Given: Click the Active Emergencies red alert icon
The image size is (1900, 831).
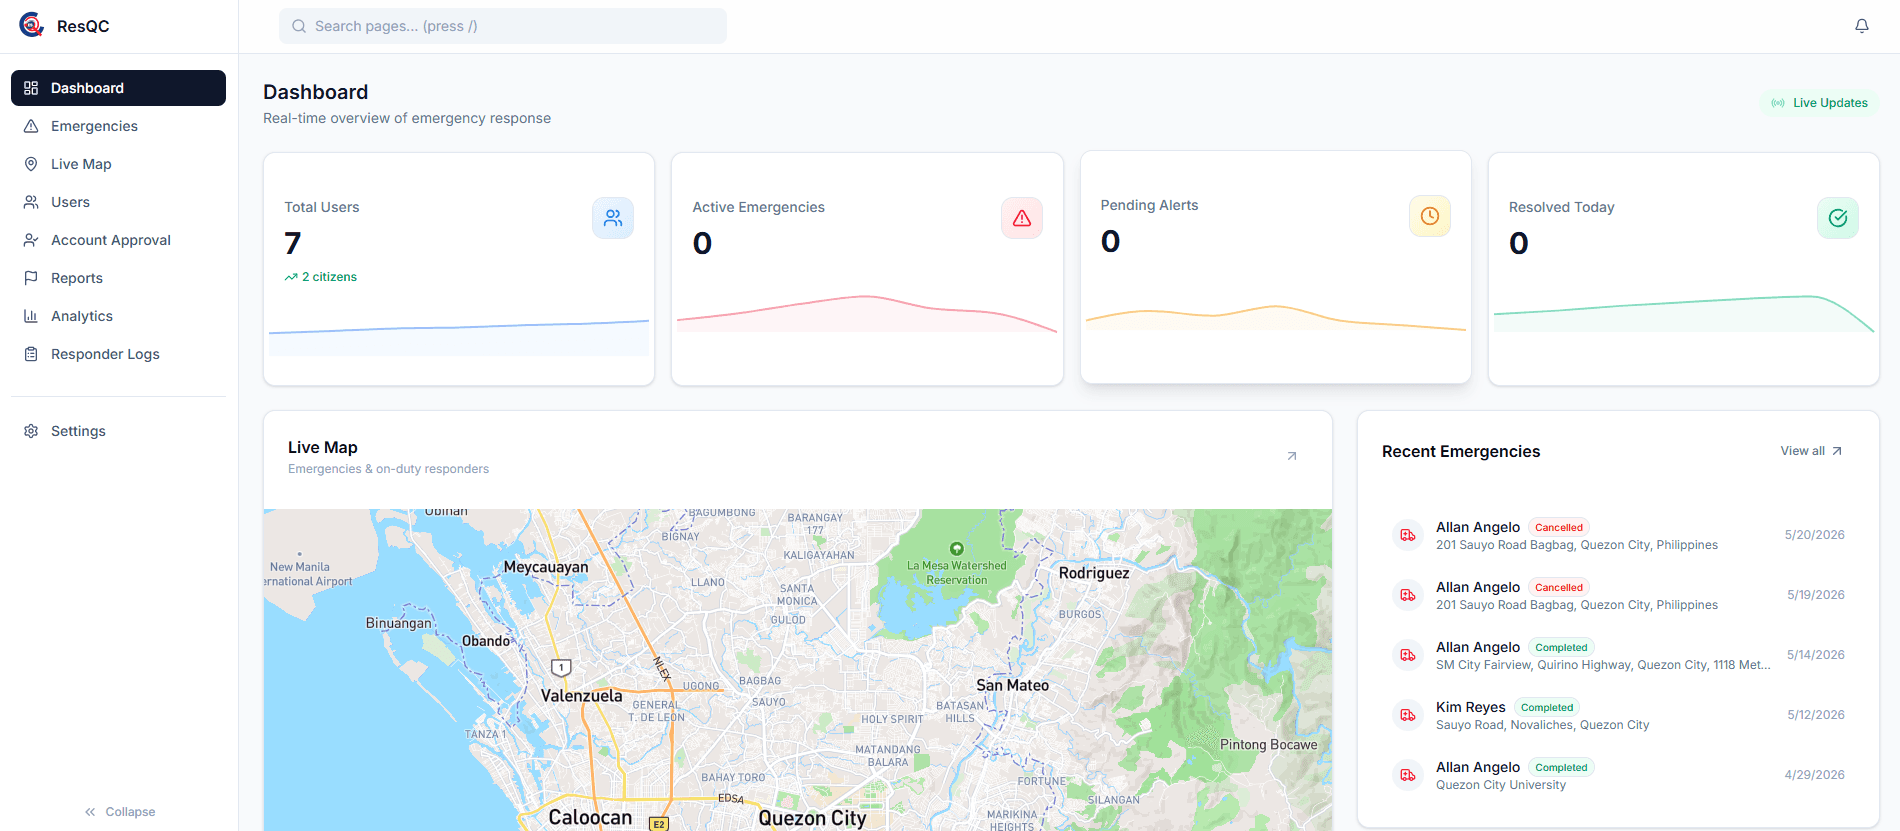Looking at the screenshot, I should click(1022, 218).
